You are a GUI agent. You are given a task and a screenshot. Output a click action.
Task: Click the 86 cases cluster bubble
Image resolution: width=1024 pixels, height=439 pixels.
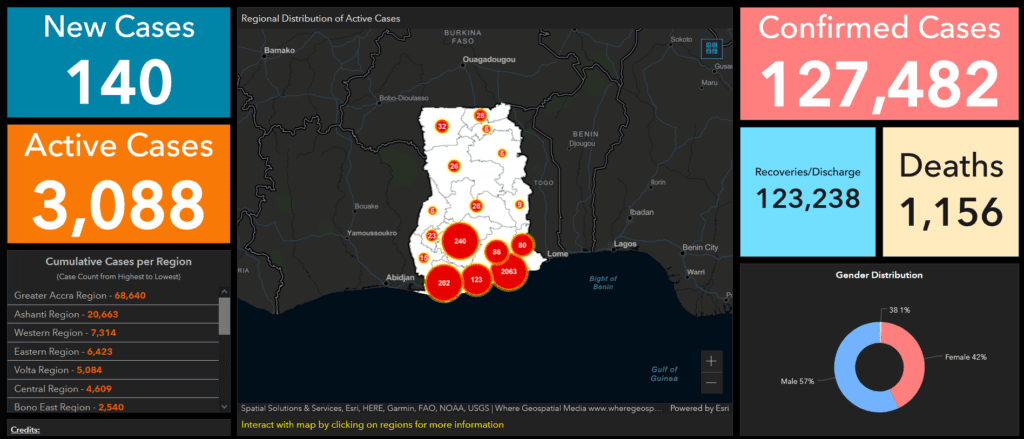pos(496,252)
